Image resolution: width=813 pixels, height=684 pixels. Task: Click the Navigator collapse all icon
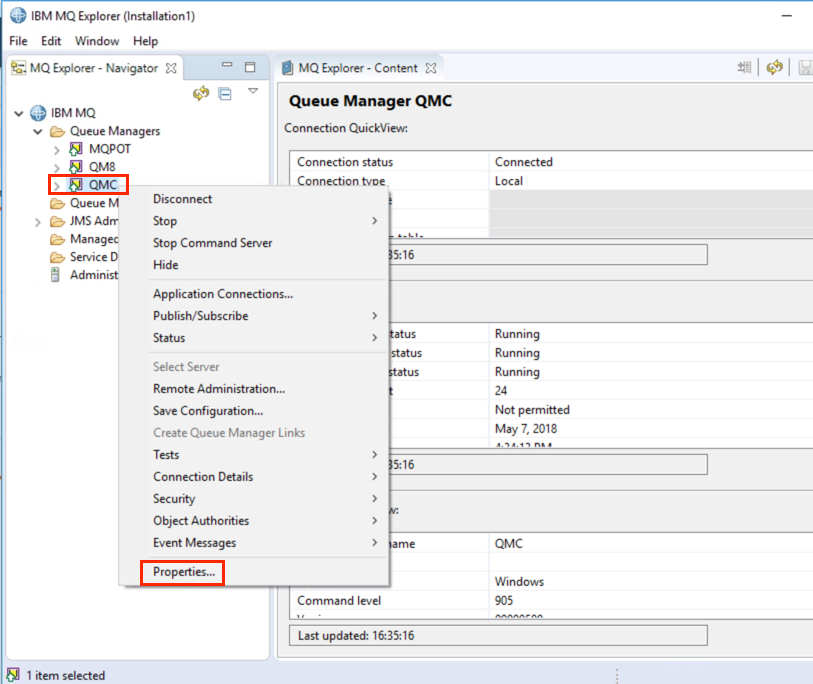[x=225, y=94]
